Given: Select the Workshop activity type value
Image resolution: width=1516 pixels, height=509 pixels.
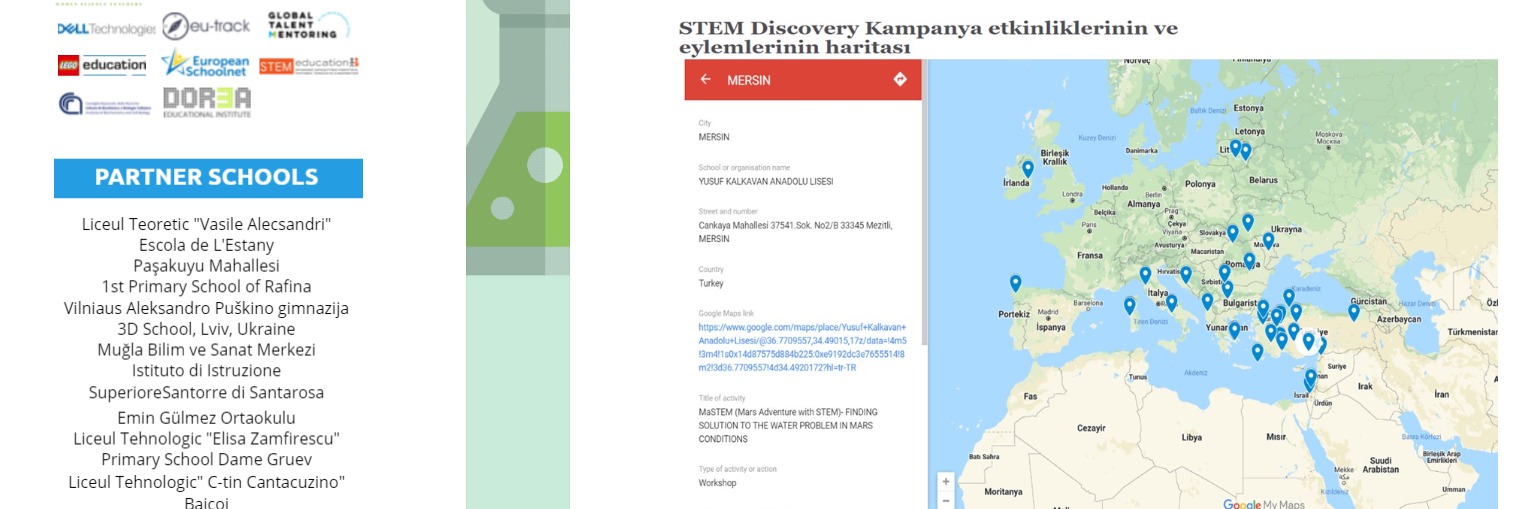Looking at the screenshot, I should (x=717, y=483).
